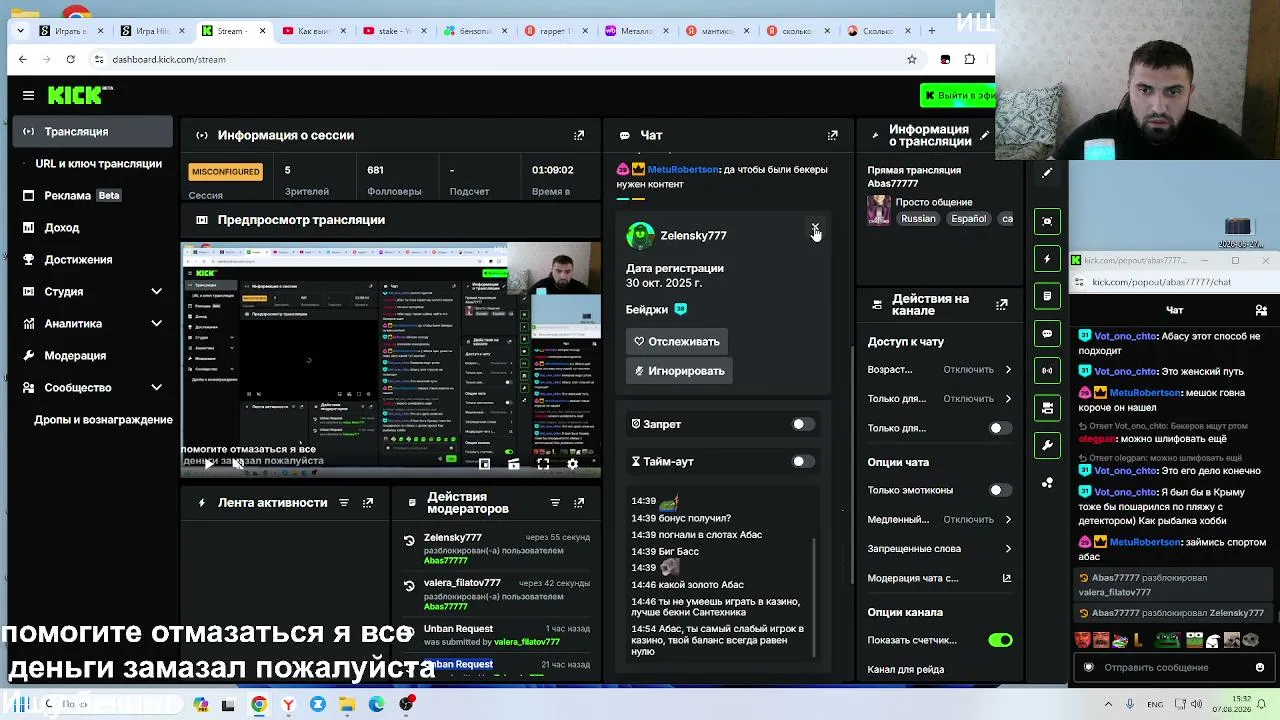Image resolution: width=1280 pixels, height=720 pixels.
Task: Reload the dashboard page
Action: tap(70, 59)
